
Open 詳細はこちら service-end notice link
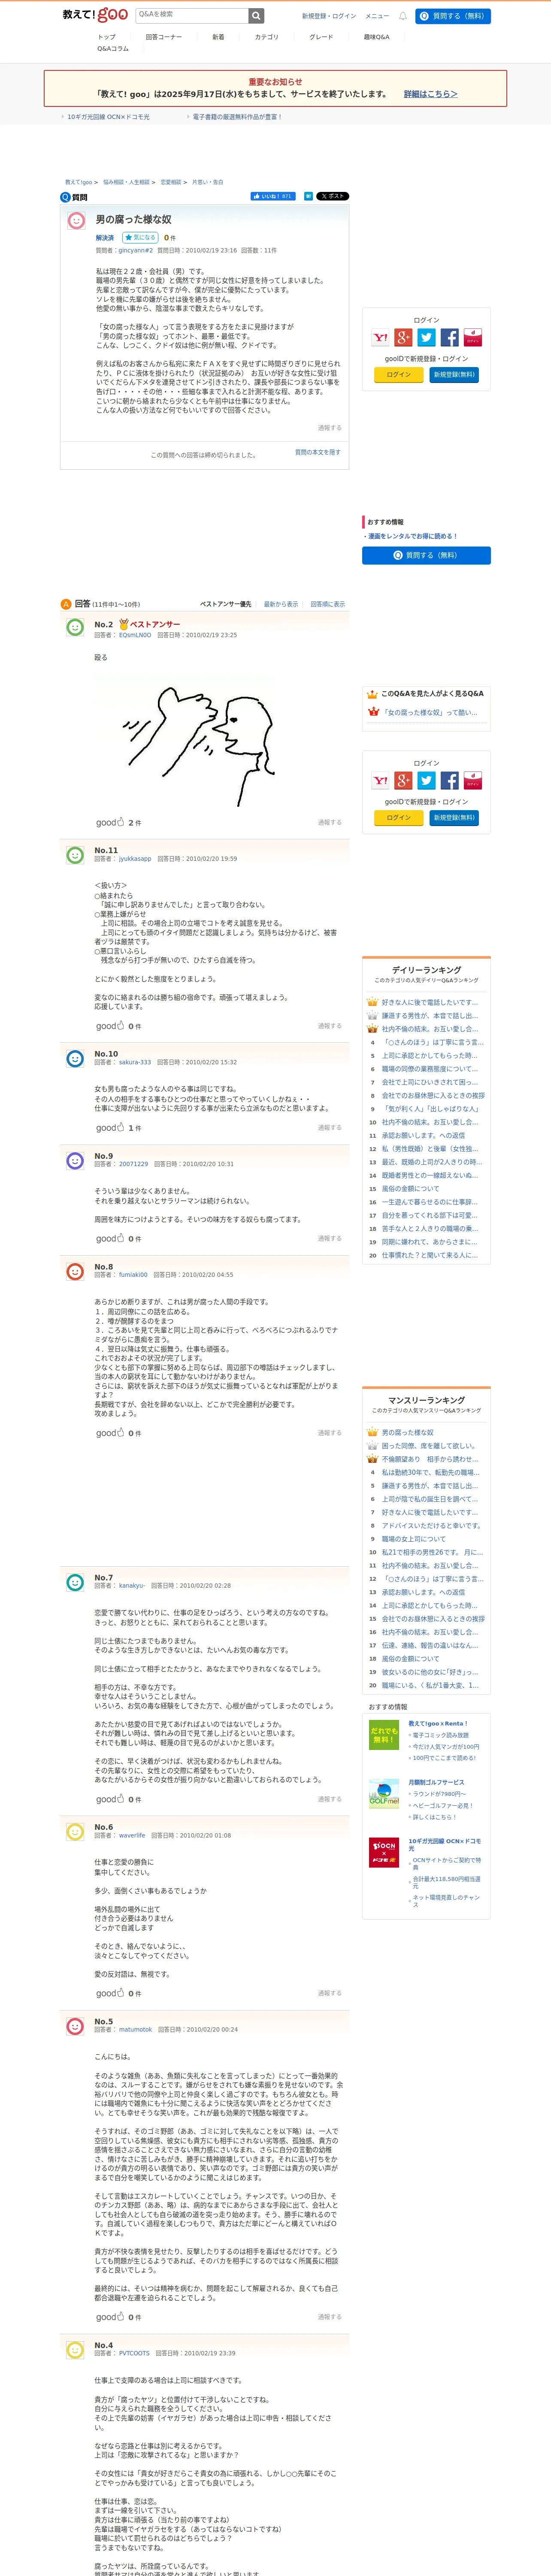point(430,94)
